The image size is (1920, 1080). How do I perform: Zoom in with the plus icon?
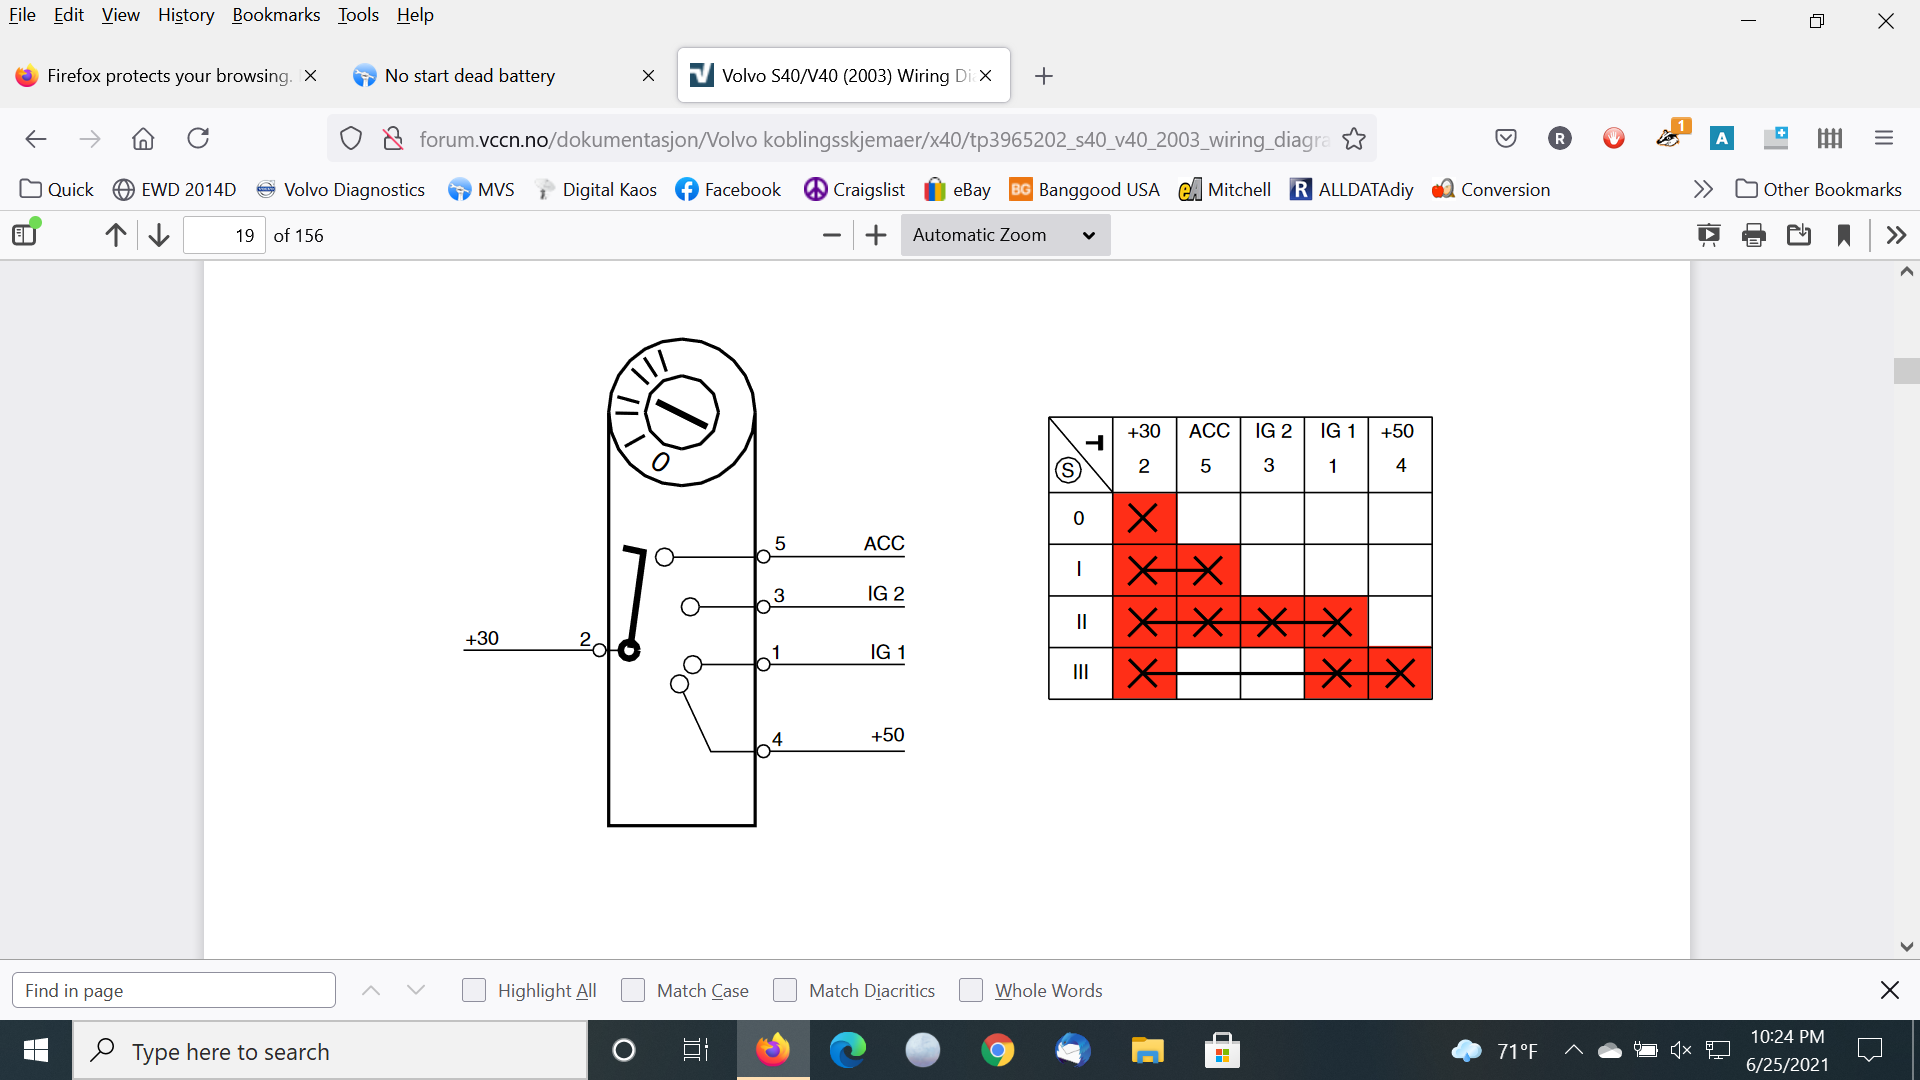pyautogui.click(x=876, y=235)
